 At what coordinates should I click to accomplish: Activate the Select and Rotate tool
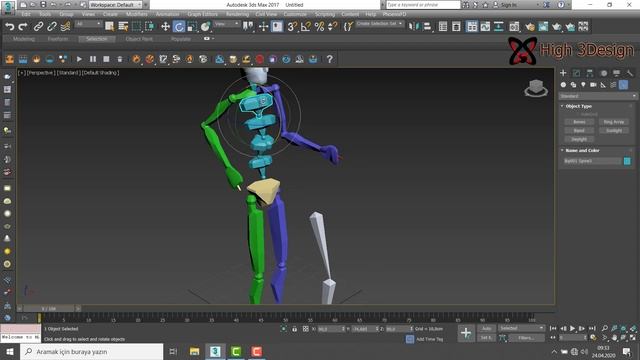(179, 27)
